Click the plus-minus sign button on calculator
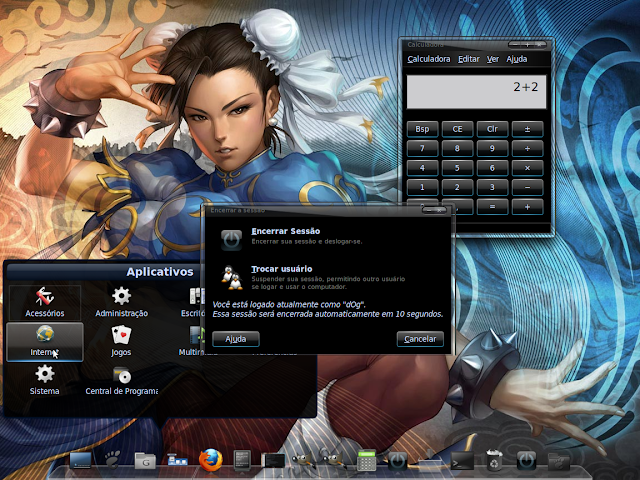 (x=527, y=129)
